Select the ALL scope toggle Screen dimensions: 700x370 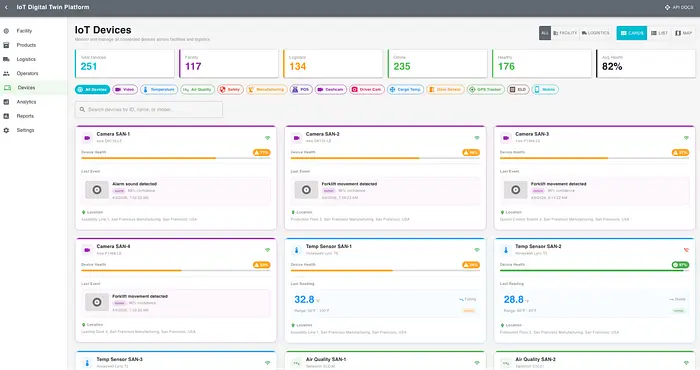point(545,33)
